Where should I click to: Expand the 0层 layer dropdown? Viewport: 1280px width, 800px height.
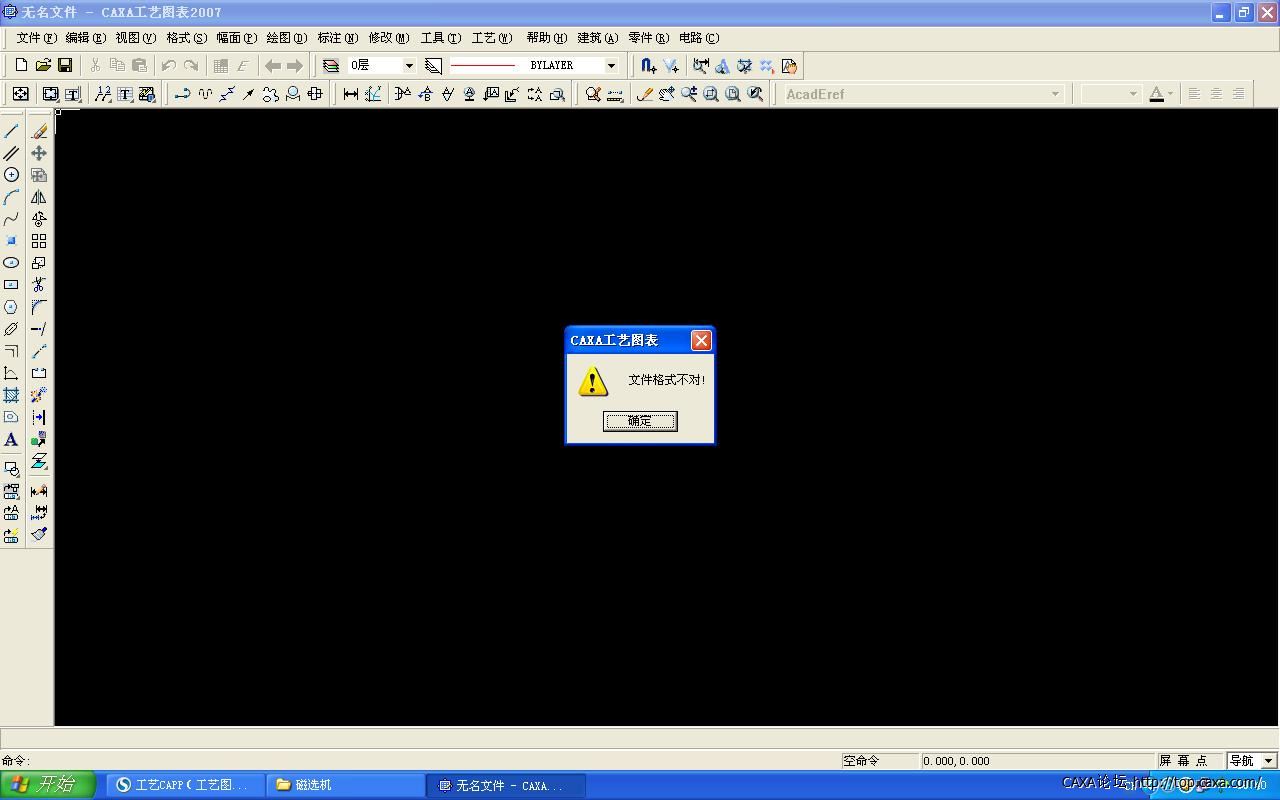(408, 66)
